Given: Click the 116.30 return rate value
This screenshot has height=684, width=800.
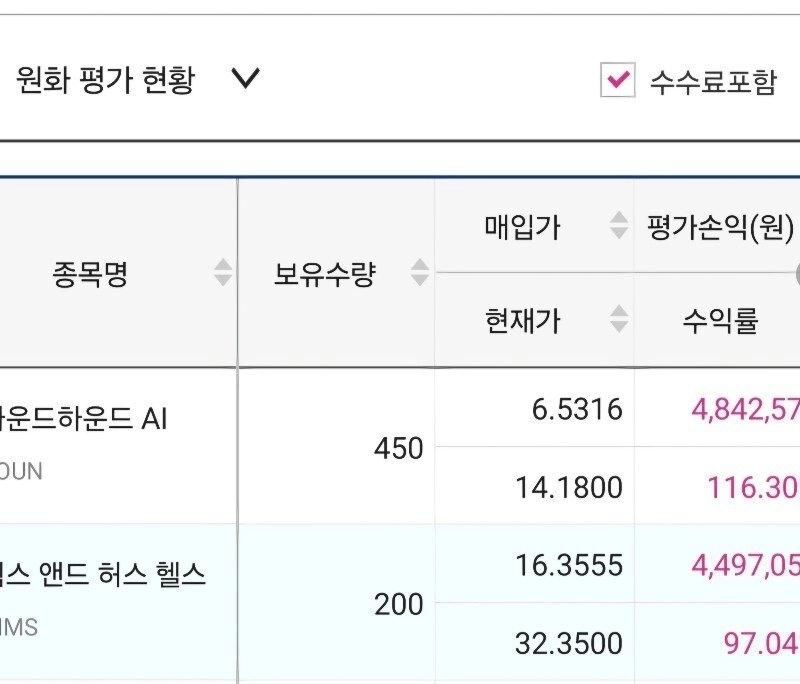Looking at the screenshot, I should pos(752,488).
